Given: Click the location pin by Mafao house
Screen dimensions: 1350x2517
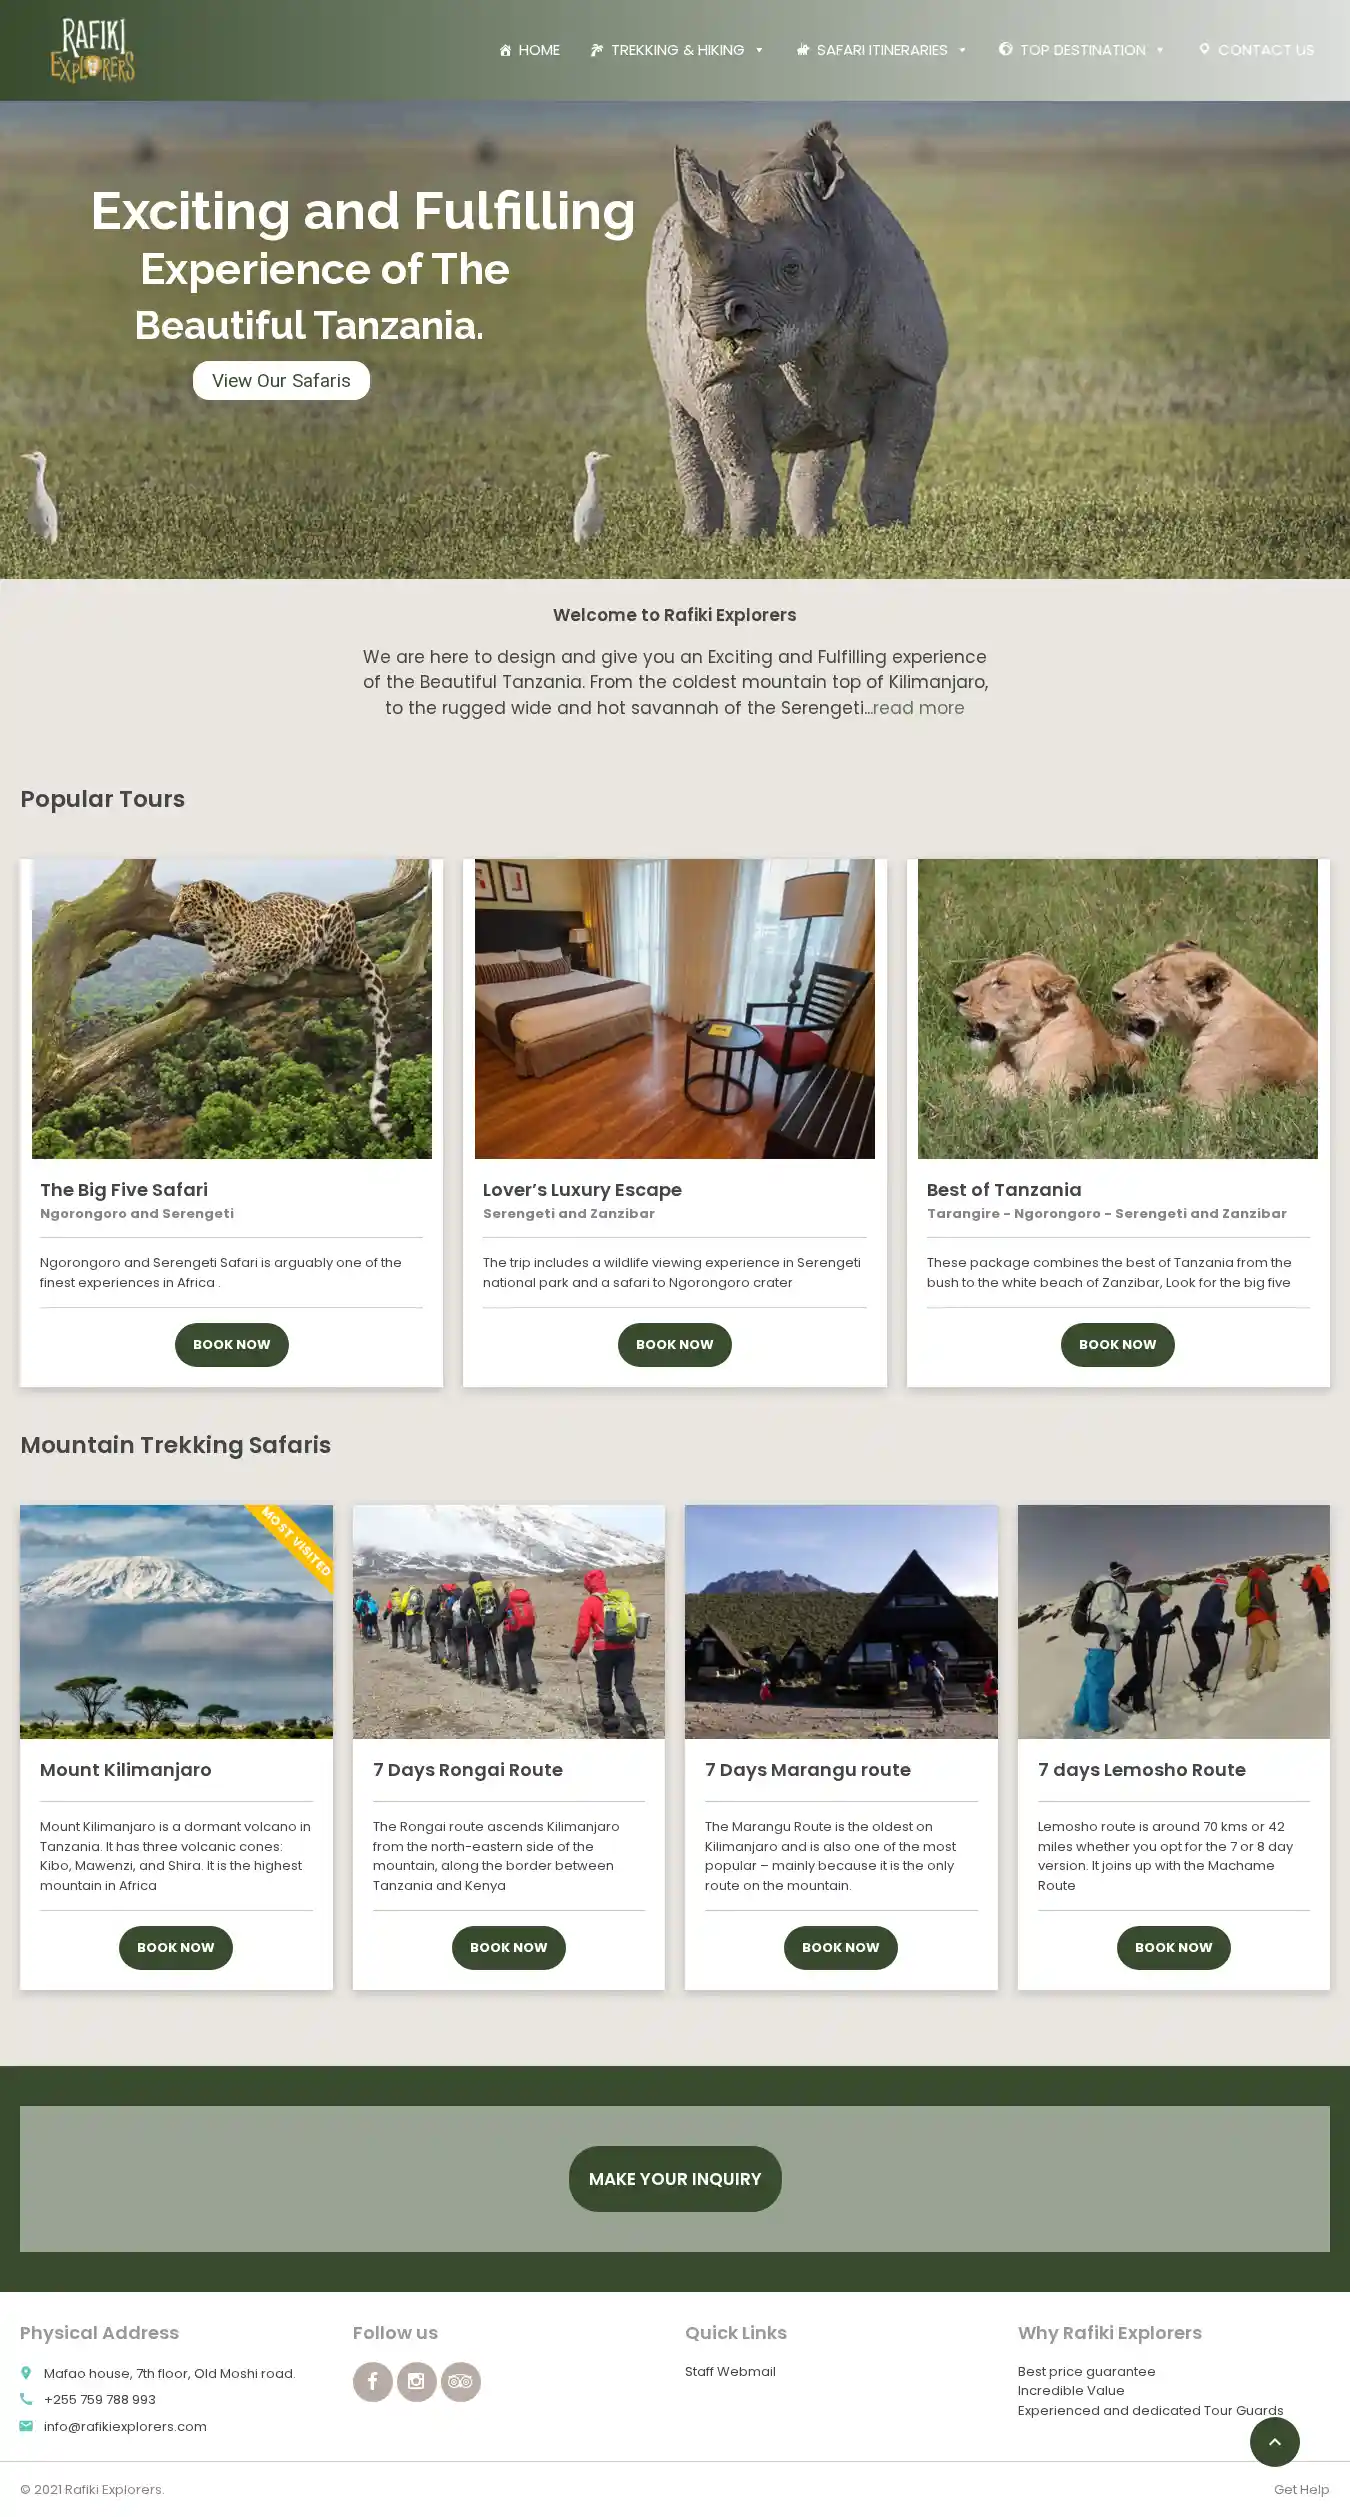Looking at the screenshot, I should click(26, 2373).
